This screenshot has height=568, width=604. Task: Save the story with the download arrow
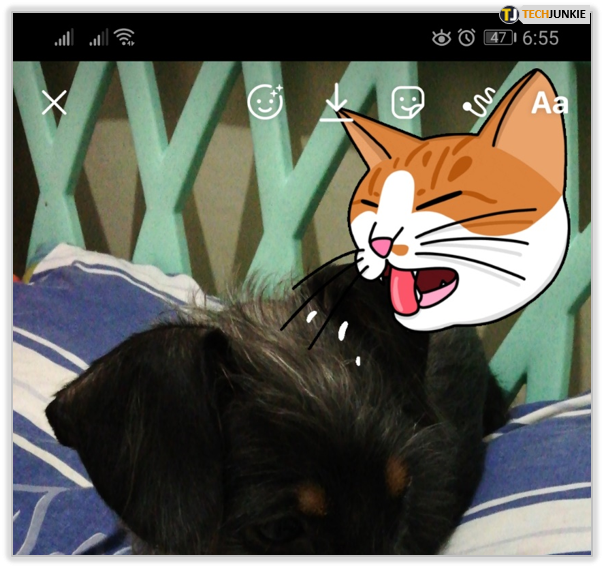pos(336,102)
